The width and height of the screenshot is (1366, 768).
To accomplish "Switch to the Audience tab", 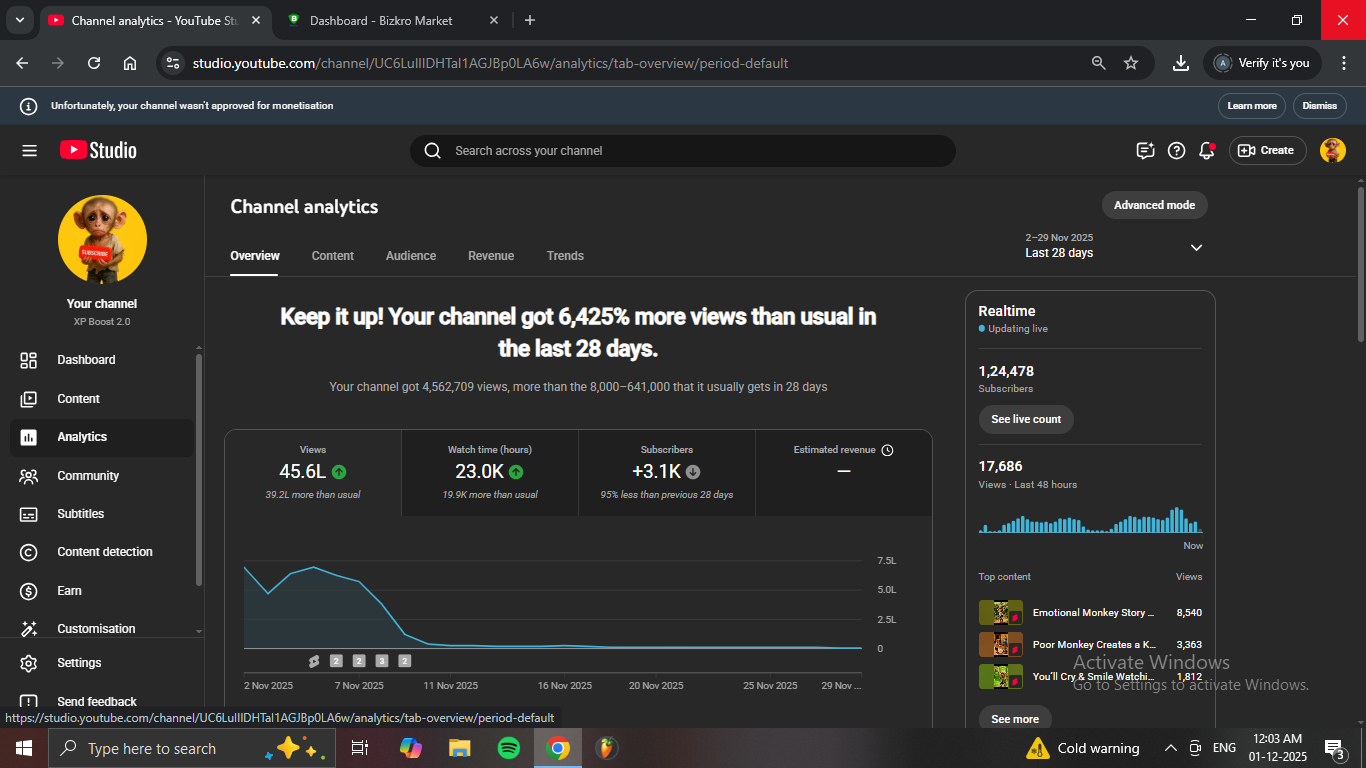I will [x=410, y=256].
